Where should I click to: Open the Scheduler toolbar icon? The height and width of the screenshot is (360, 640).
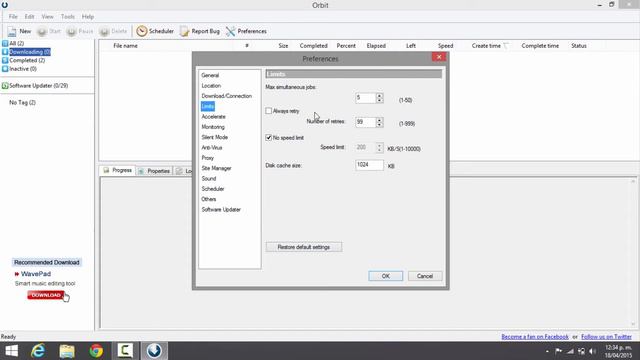point(155,31)
